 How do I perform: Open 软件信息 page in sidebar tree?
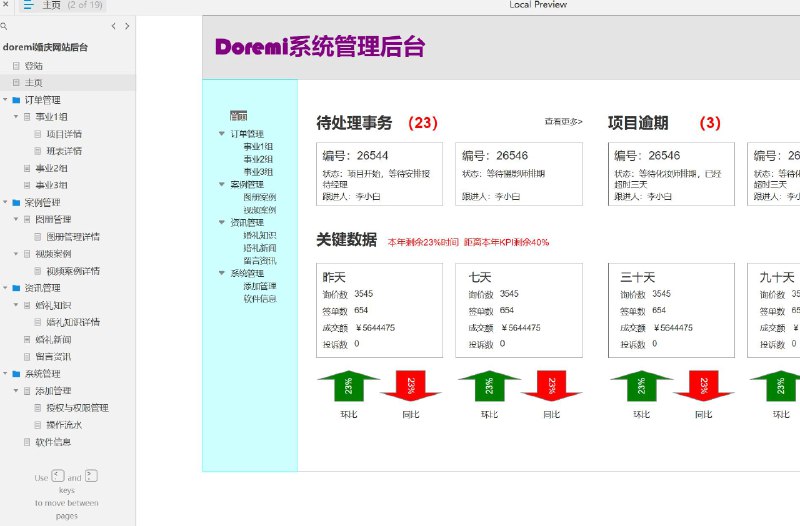click(53, 442)
